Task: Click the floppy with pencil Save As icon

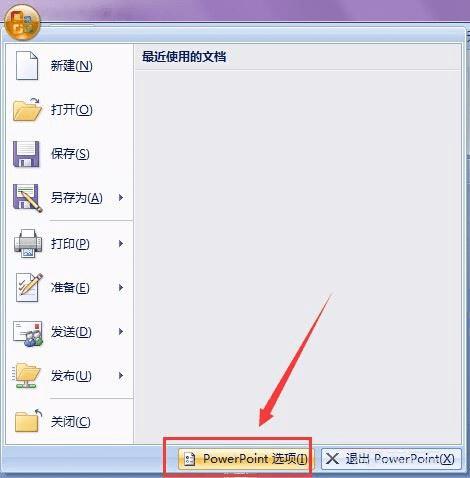Action: pyautogui.click(x=28, y=198)
